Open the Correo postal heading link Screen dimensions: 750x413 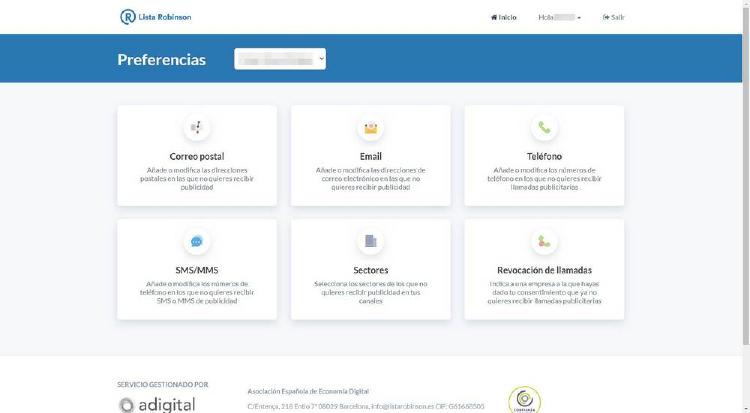[x=197, y=157]
